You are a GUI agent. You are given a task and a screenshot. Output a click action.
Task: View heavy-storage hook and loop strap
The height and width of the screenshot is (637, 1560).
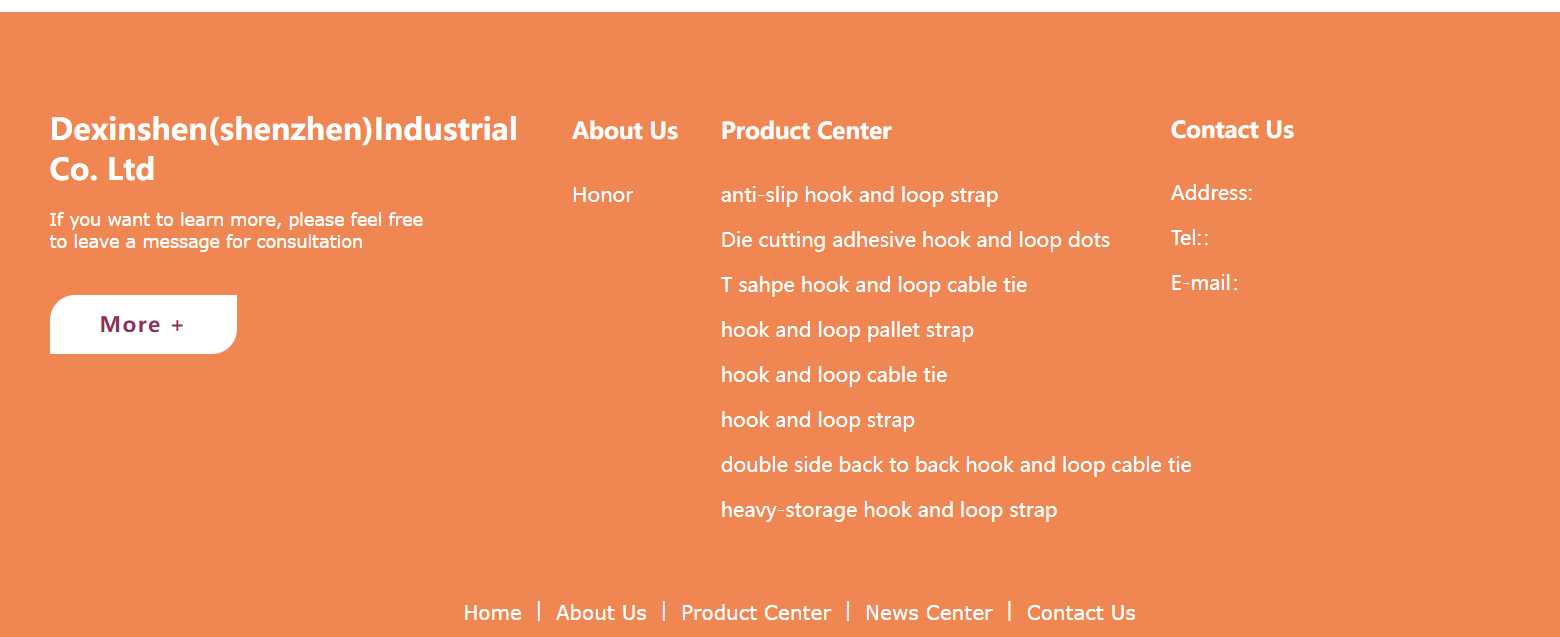click(x=889, y=510)
